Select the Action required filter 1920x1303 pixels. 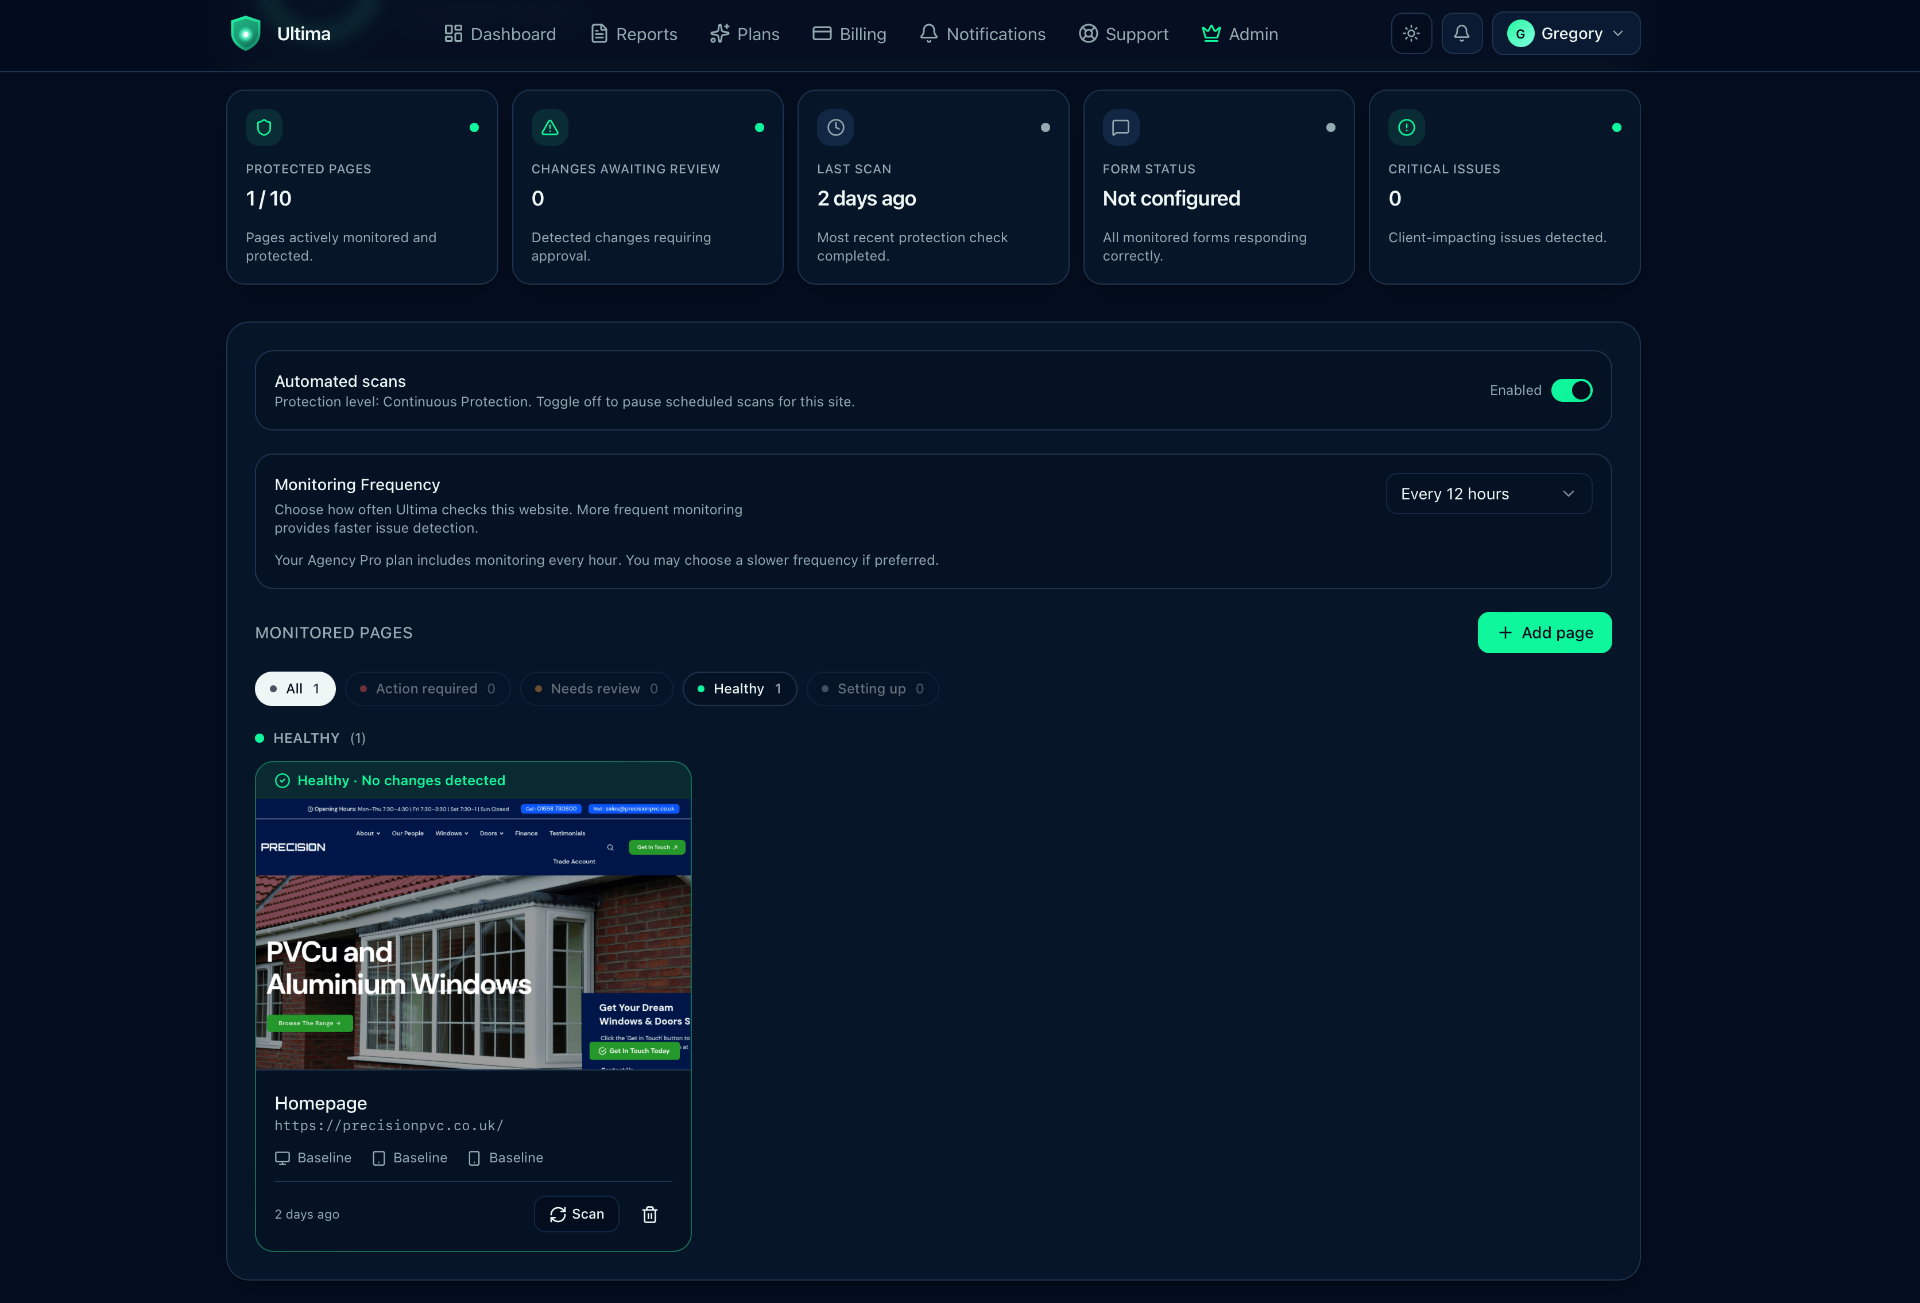(427, 688)
